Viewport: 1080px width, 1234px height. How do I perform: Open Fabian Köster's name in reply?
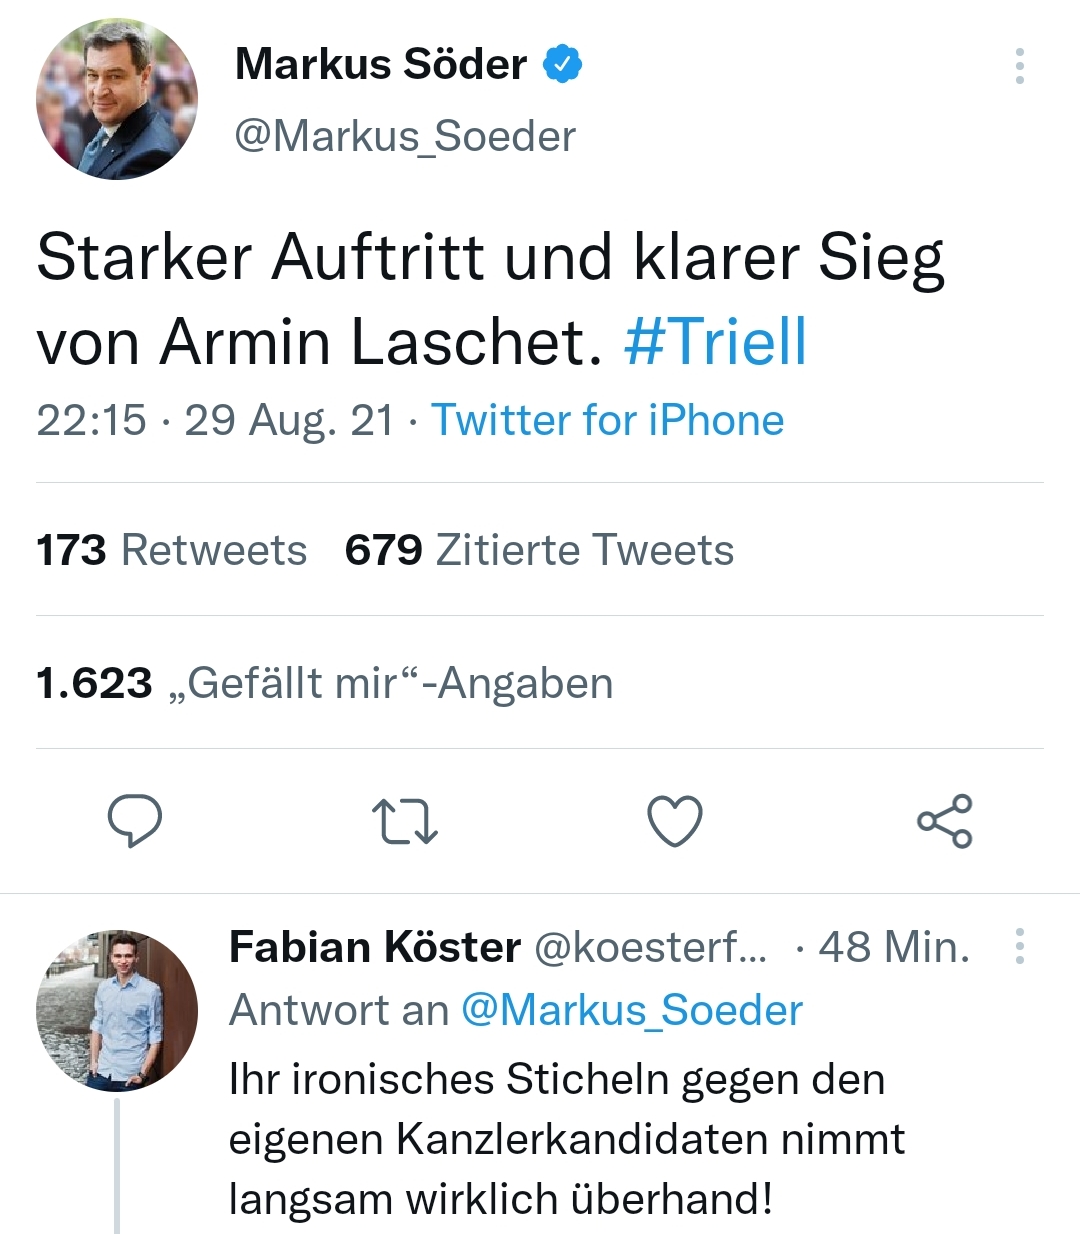(x=375, y=946)
